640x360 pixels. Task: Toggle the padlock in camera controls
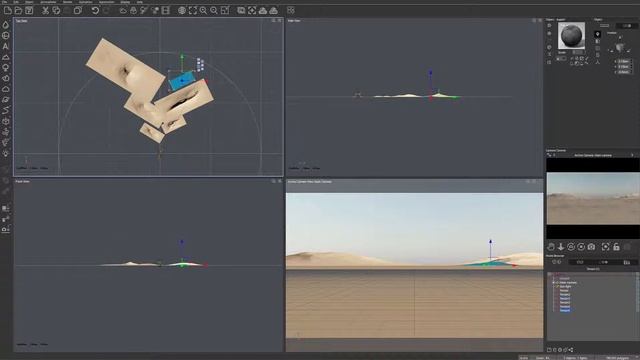point(616,247)
